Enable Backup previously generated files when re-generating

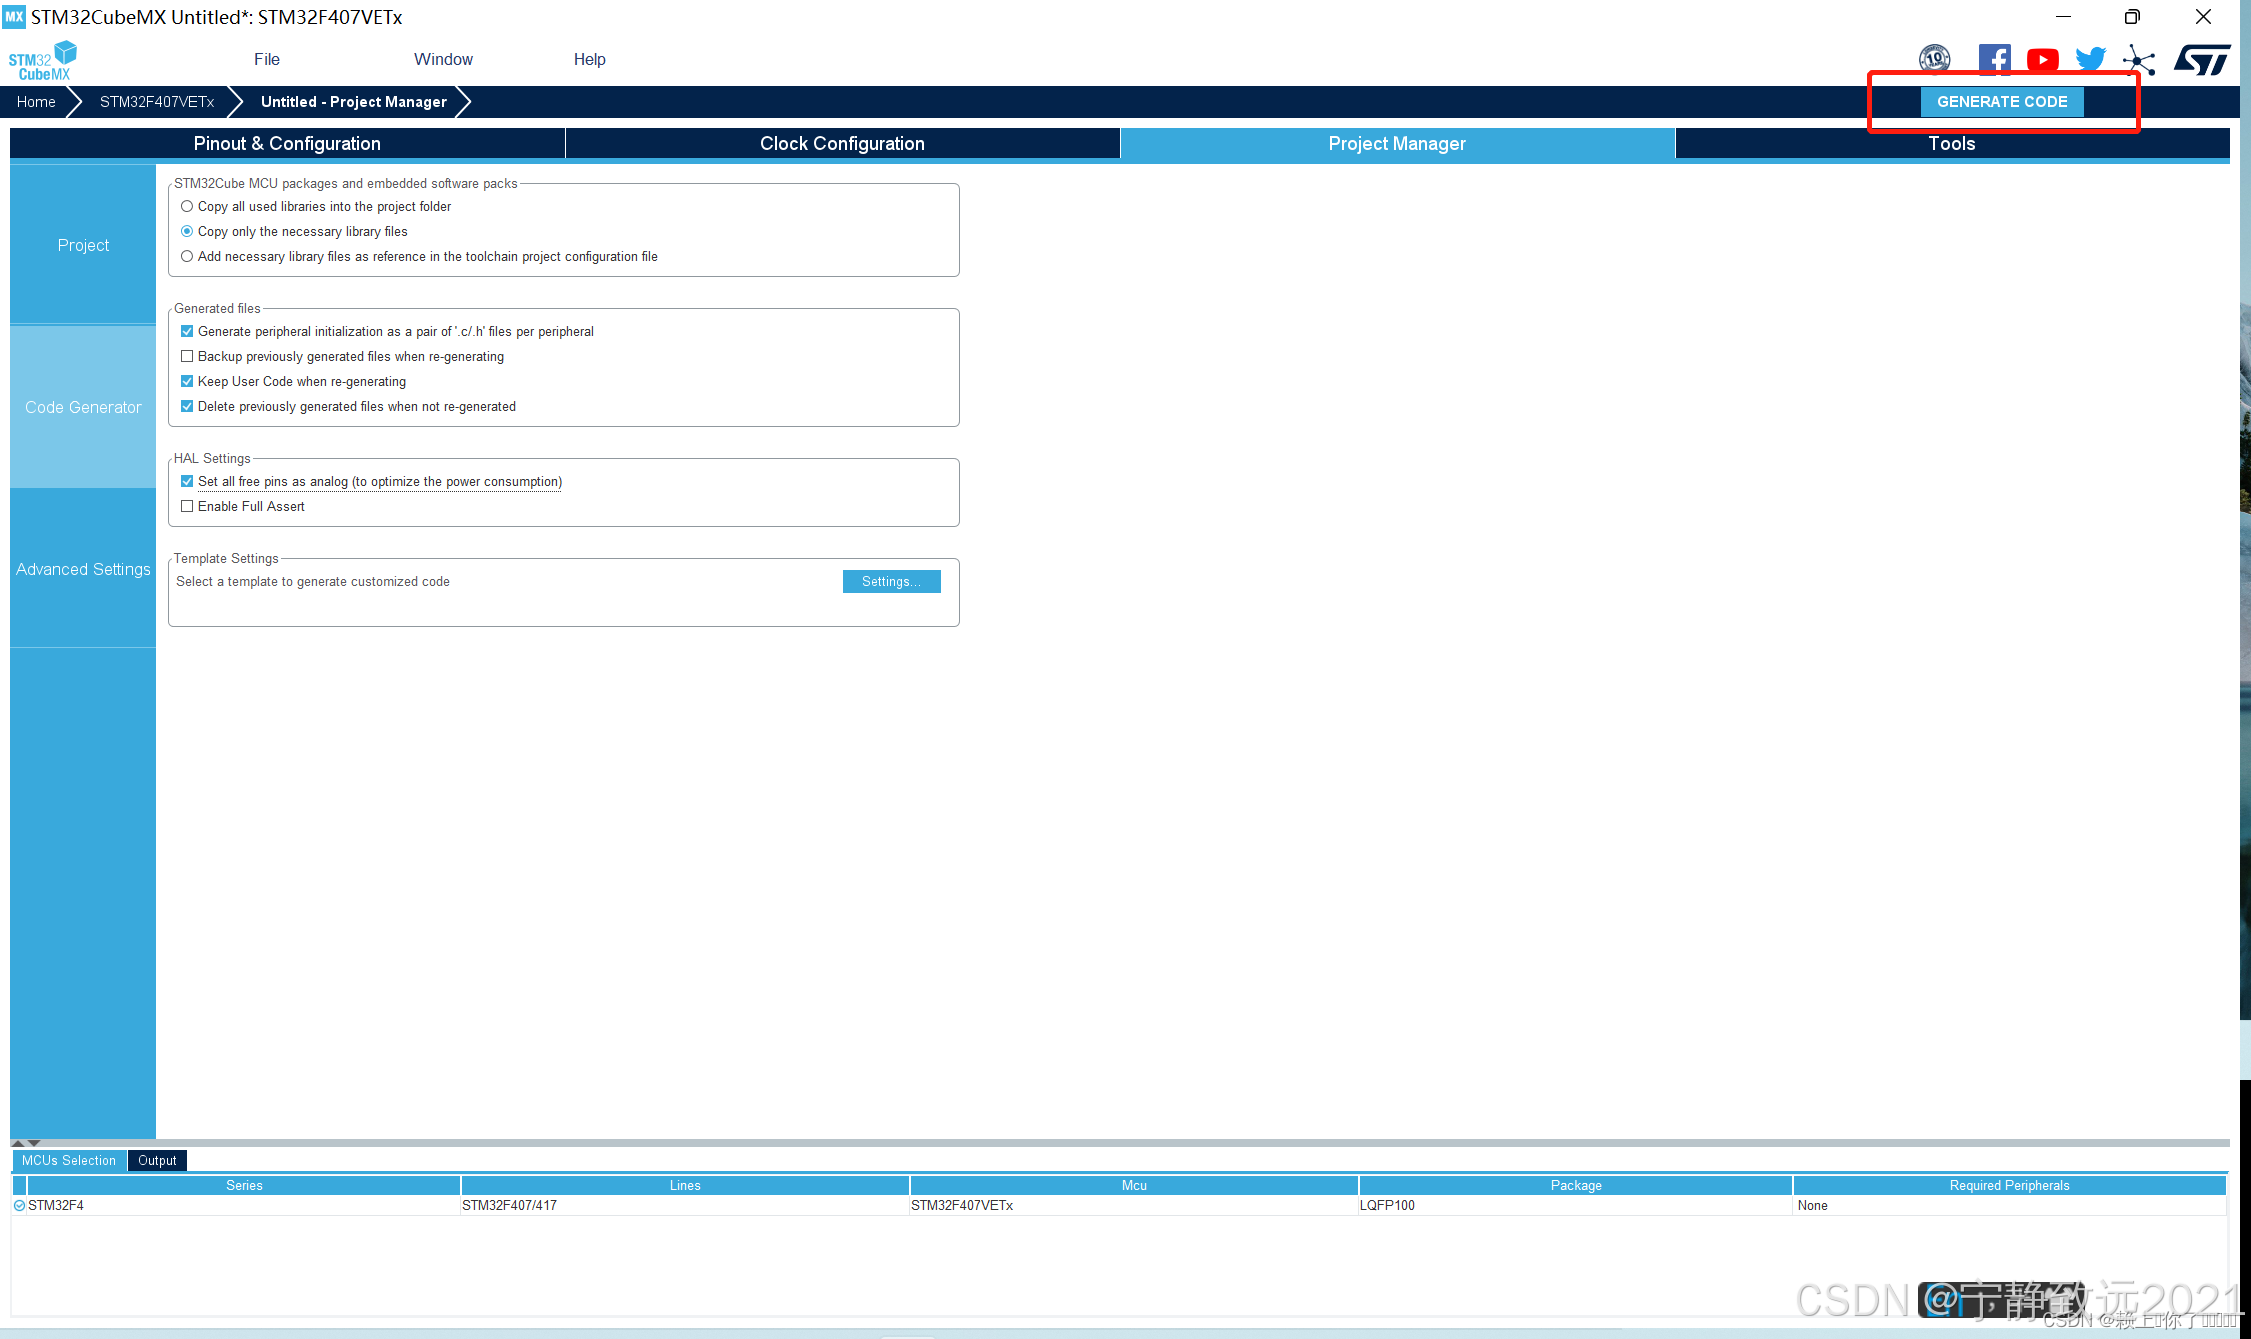[187, 357]
